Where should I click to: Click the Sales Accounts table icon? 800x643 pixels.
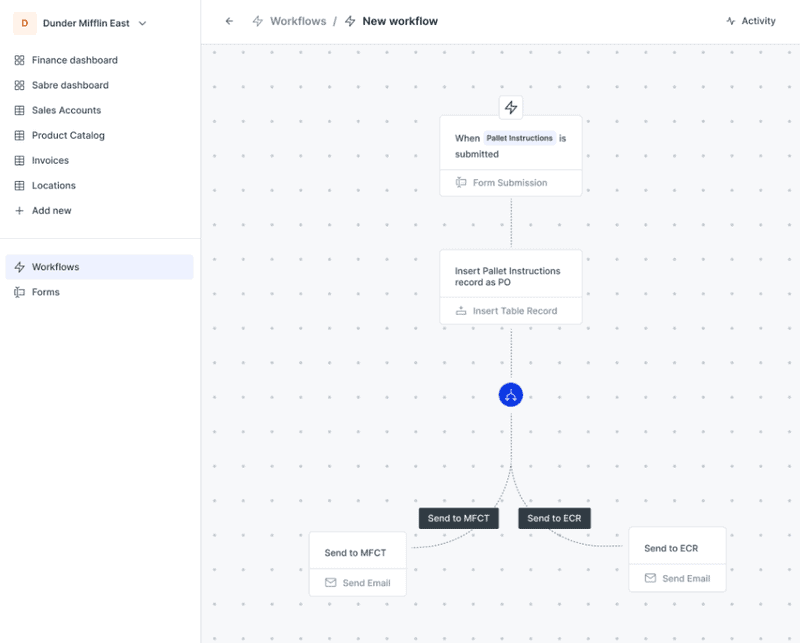click(x=19, y=110)
